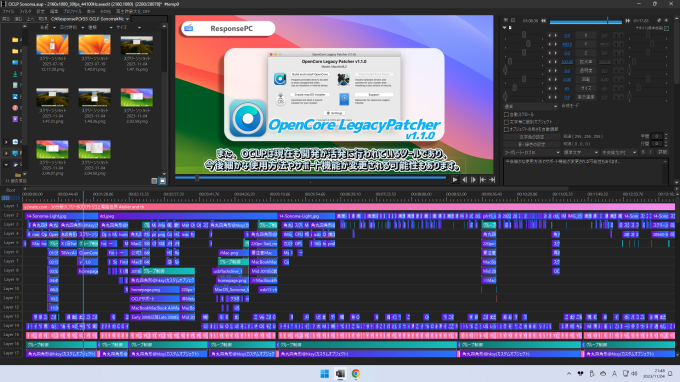Enable the オブジェクトの長さを自動調節 checkbox
Image resolution: width=680 pixels, height=382 pixels.
point(506,129)
